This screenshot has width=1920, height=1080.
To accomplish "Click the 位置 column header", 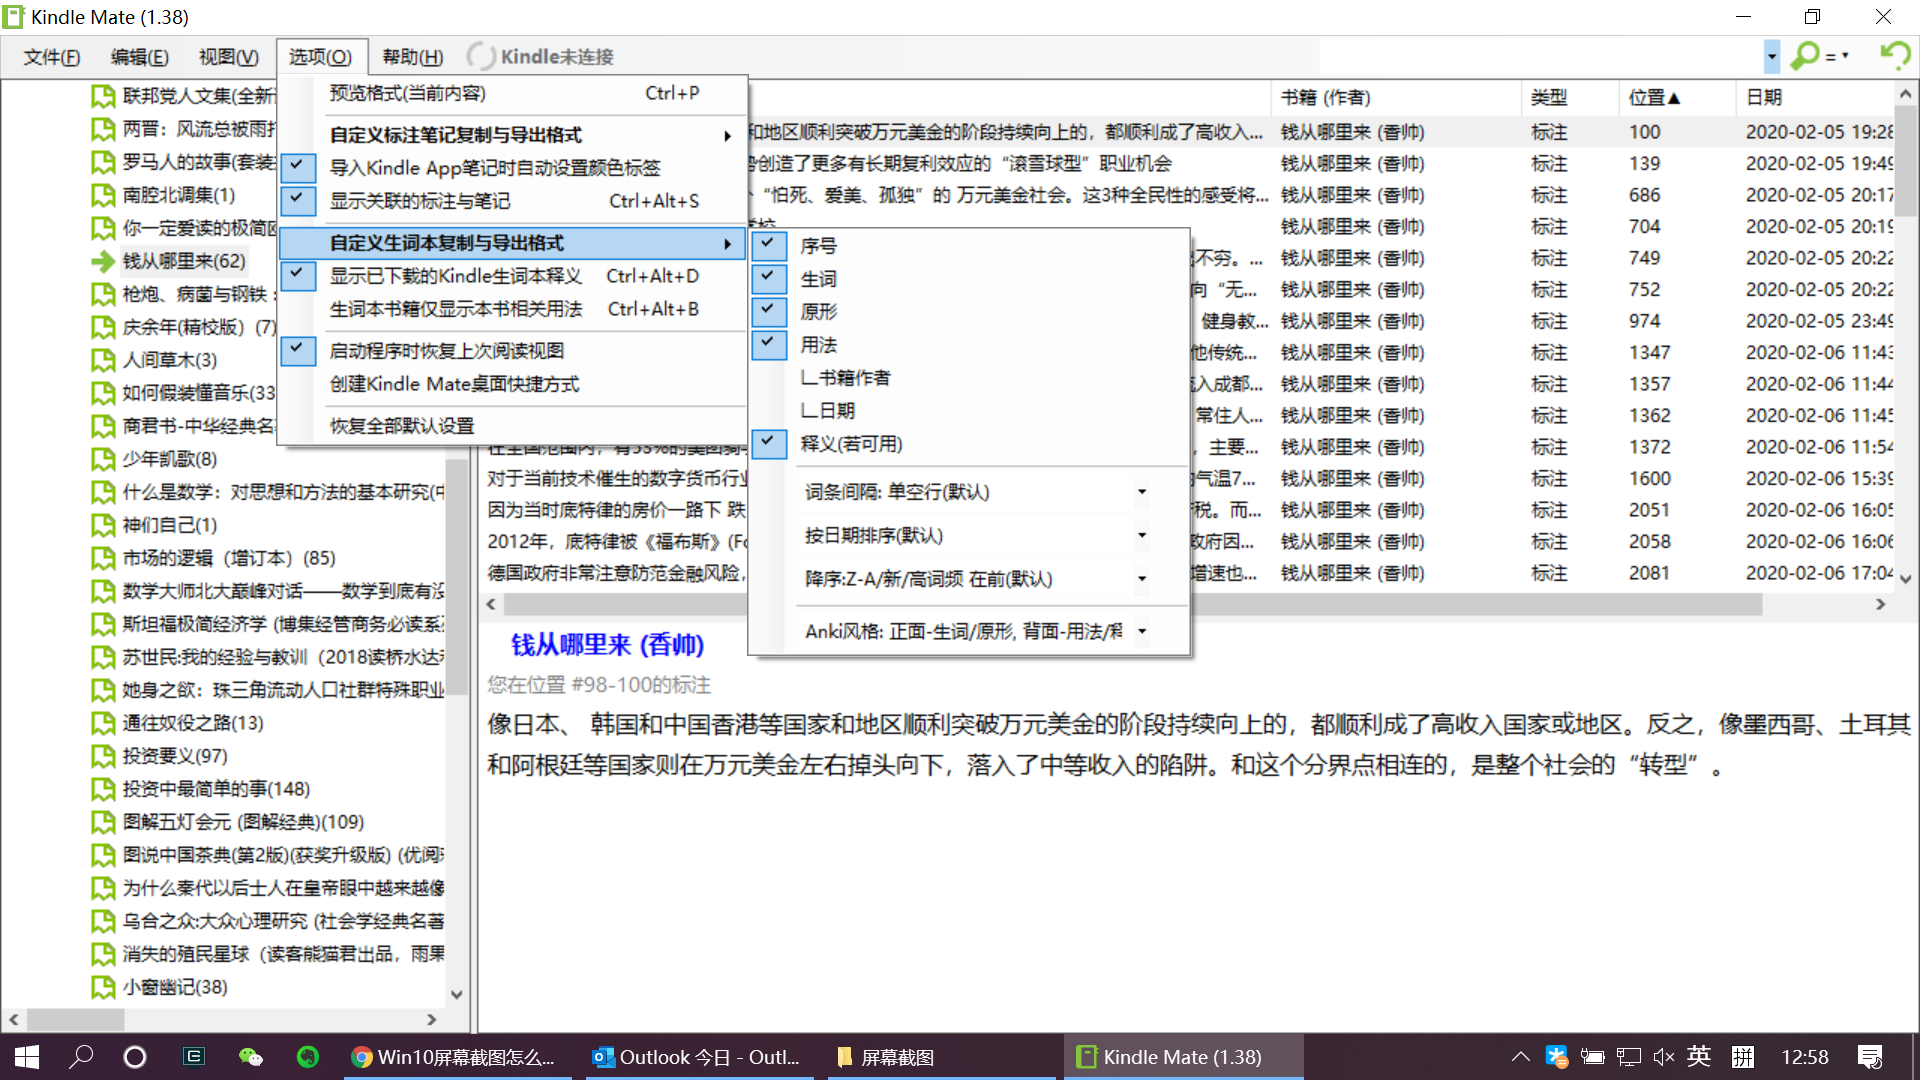I will pyautogui.click(x=1654, y=97).
